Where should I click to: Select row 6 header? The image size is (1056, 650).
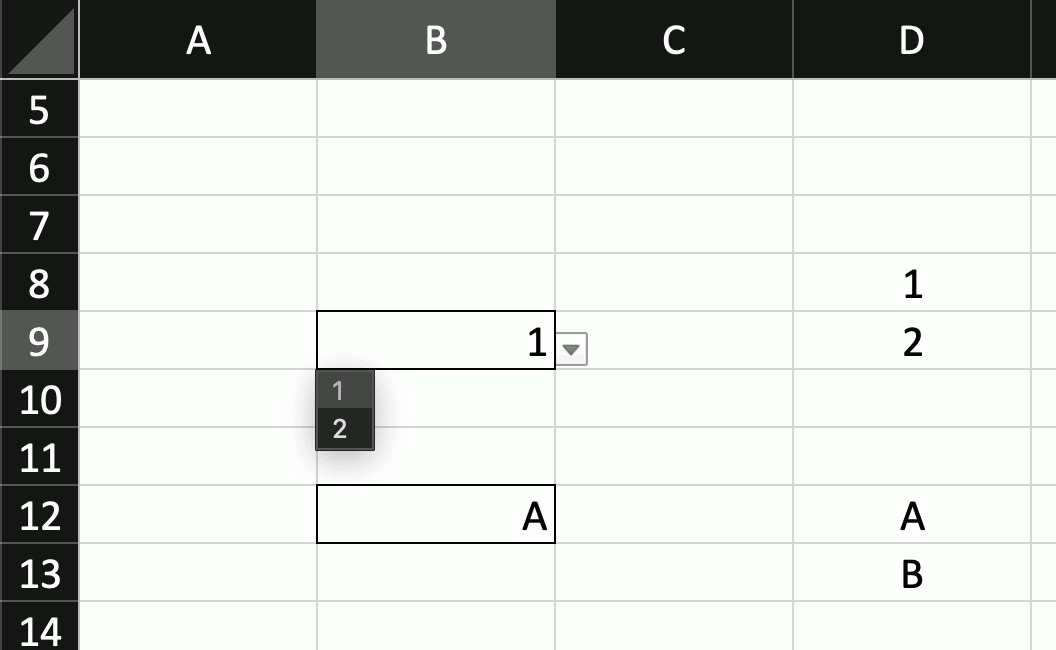pyautogui.click(x=39, y=167)
